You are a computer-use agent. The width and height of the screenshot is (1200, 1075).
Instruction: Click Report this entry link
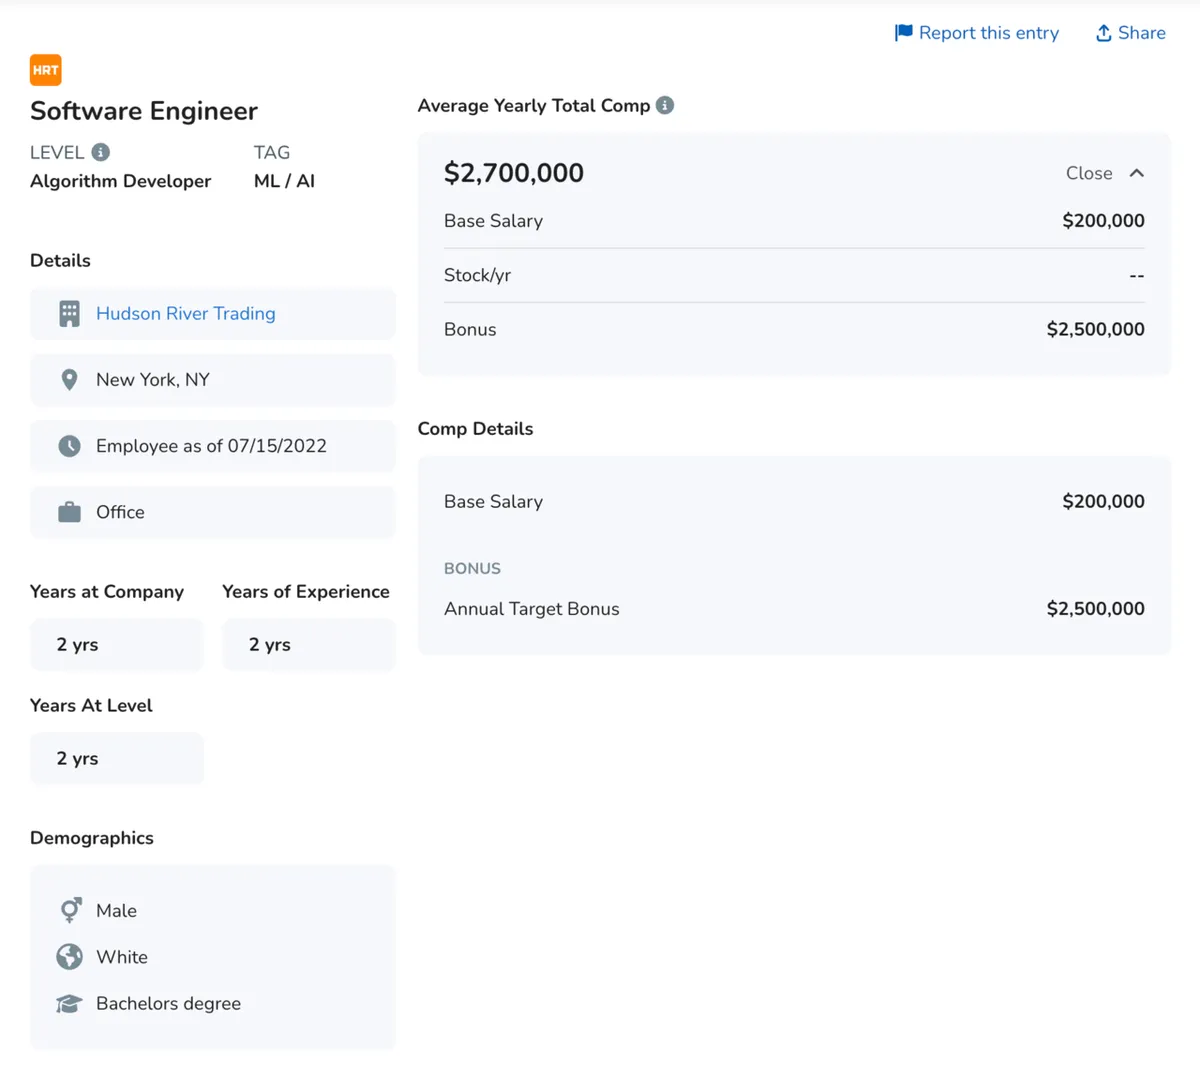click(x=988, y=33)
